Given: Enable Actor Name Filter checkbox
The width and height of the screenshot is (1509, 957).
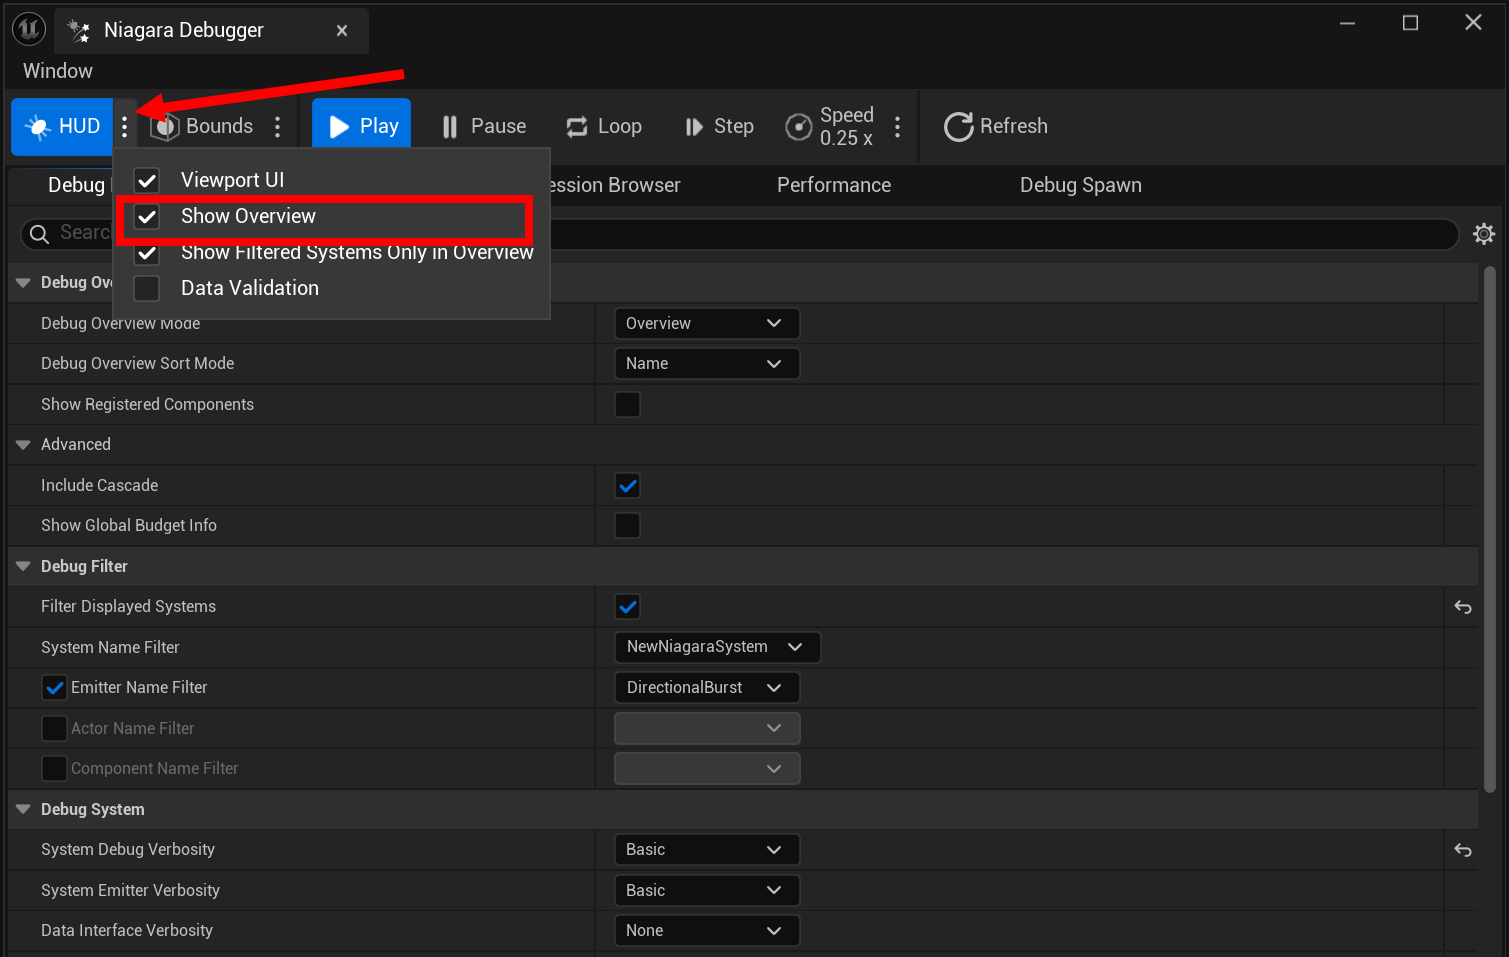Looking at the screenshot, I should pyautogui.click(x=54, y=728).
